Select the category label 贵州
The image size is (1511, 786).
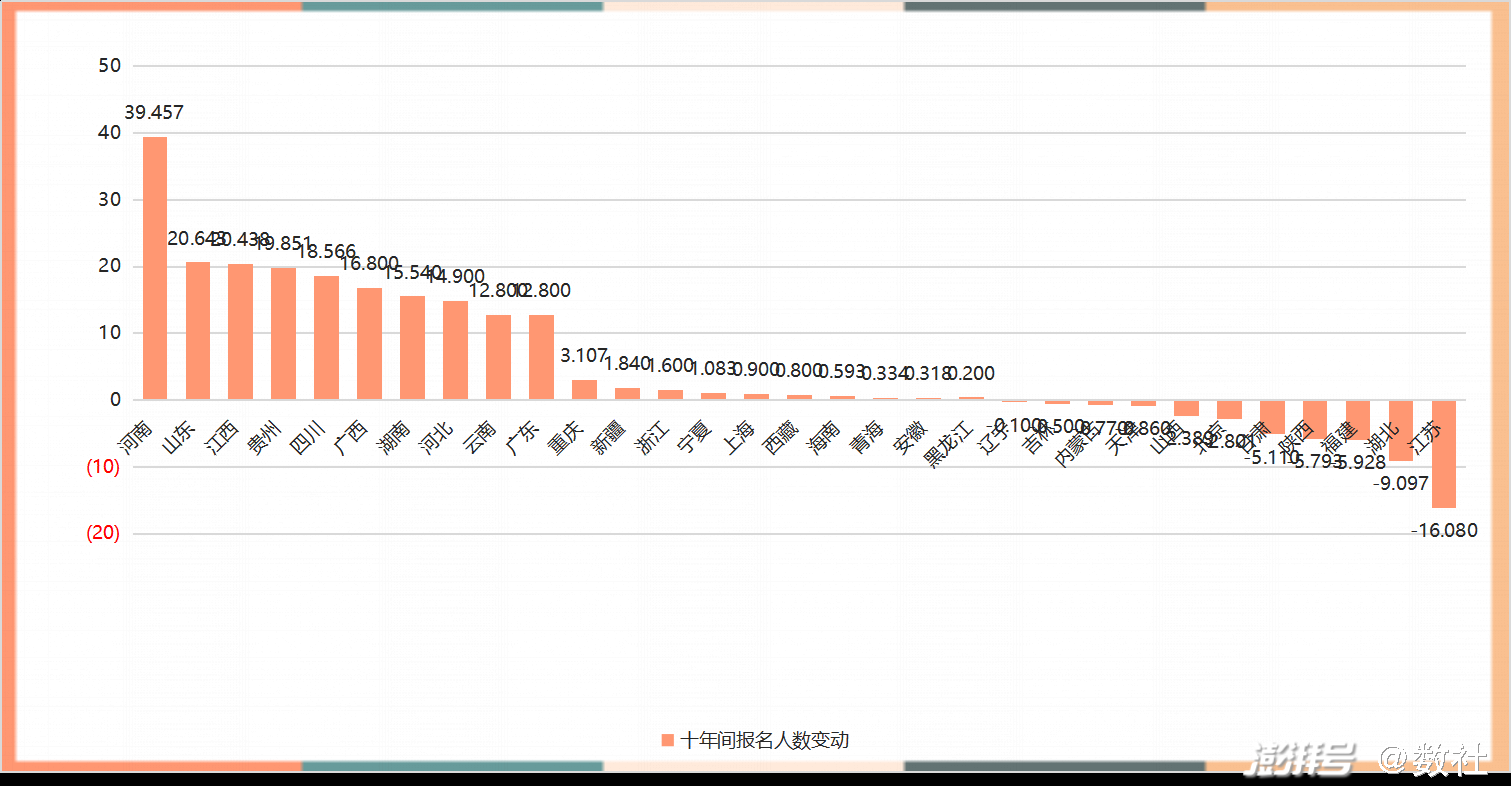coord(263,439)
